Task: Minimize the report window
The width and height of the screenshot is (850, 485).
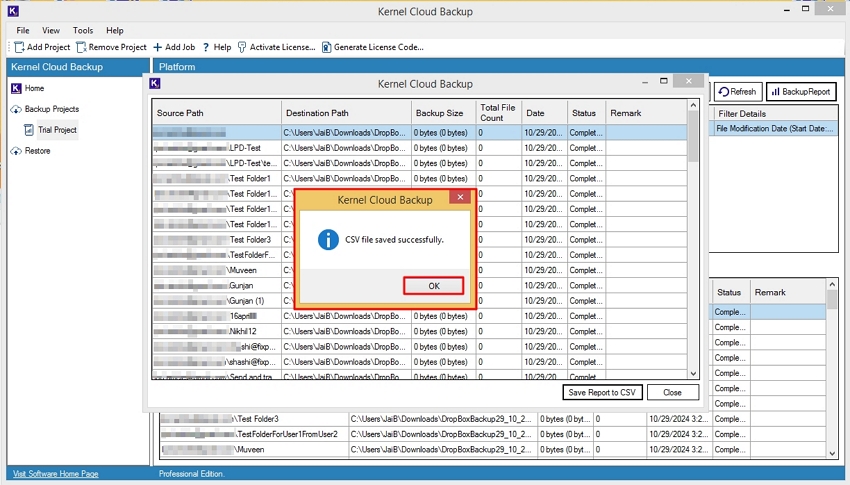Action: pyautogui.click(x=645, y=82)
